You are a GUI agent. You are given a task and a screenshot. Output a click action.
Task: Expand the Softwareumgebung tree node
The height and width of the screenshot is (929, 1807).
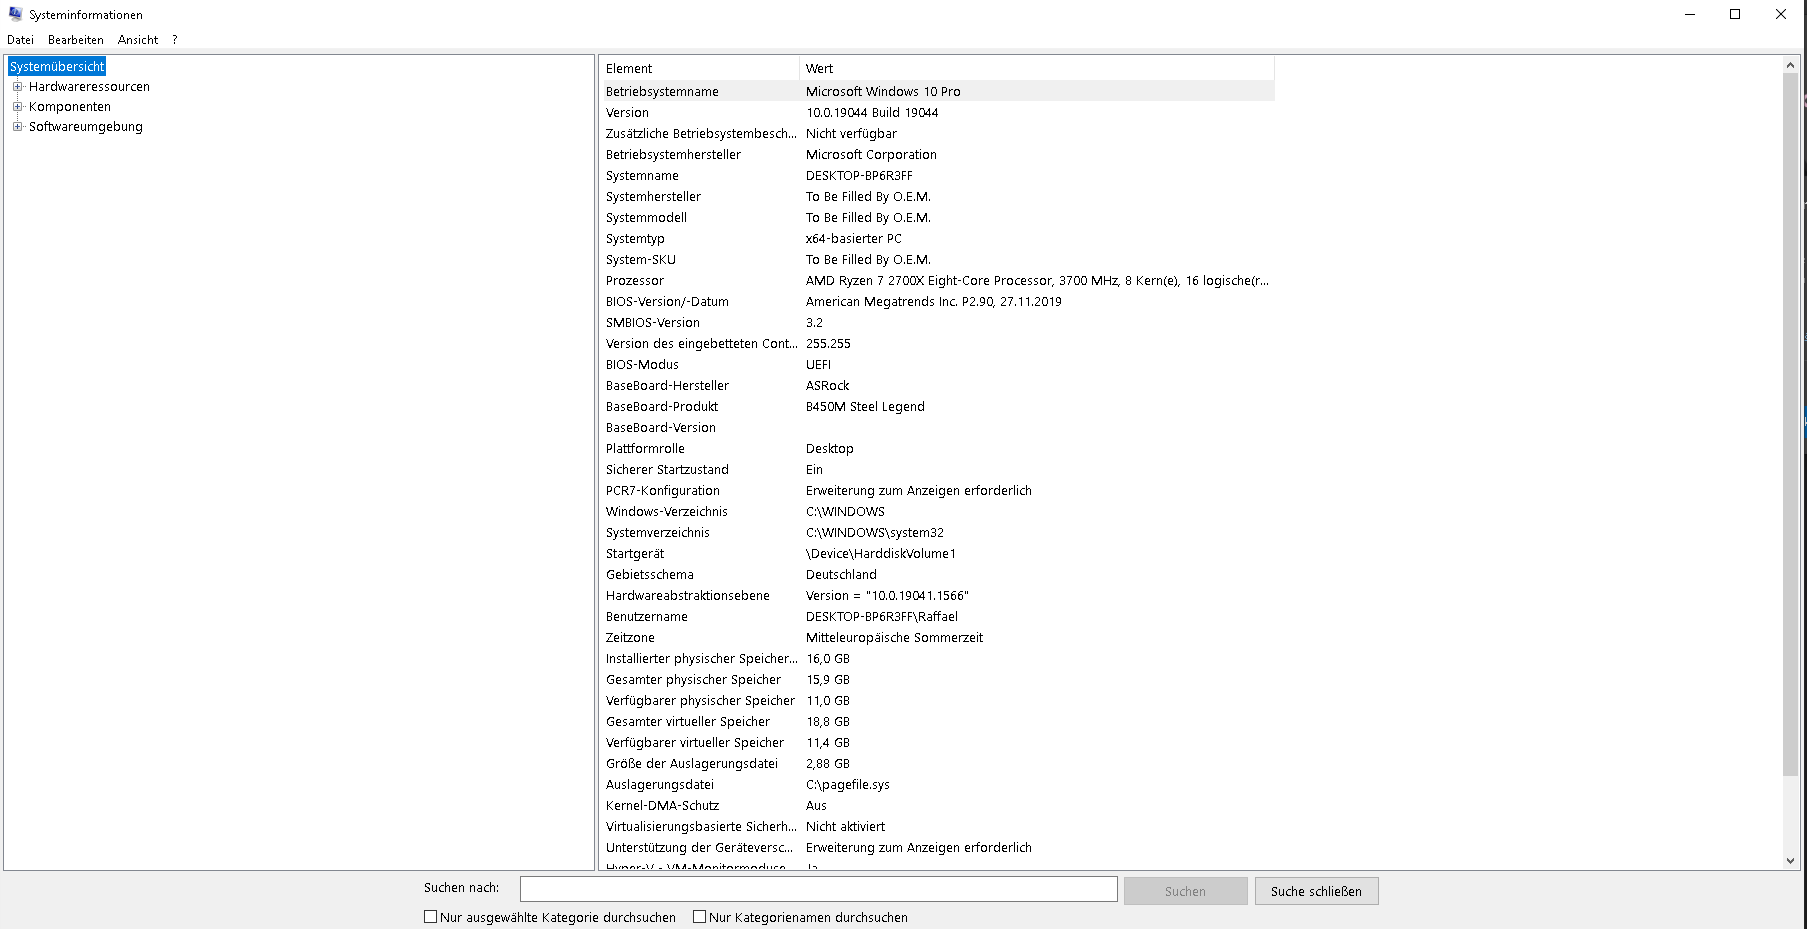click(17, 127)
